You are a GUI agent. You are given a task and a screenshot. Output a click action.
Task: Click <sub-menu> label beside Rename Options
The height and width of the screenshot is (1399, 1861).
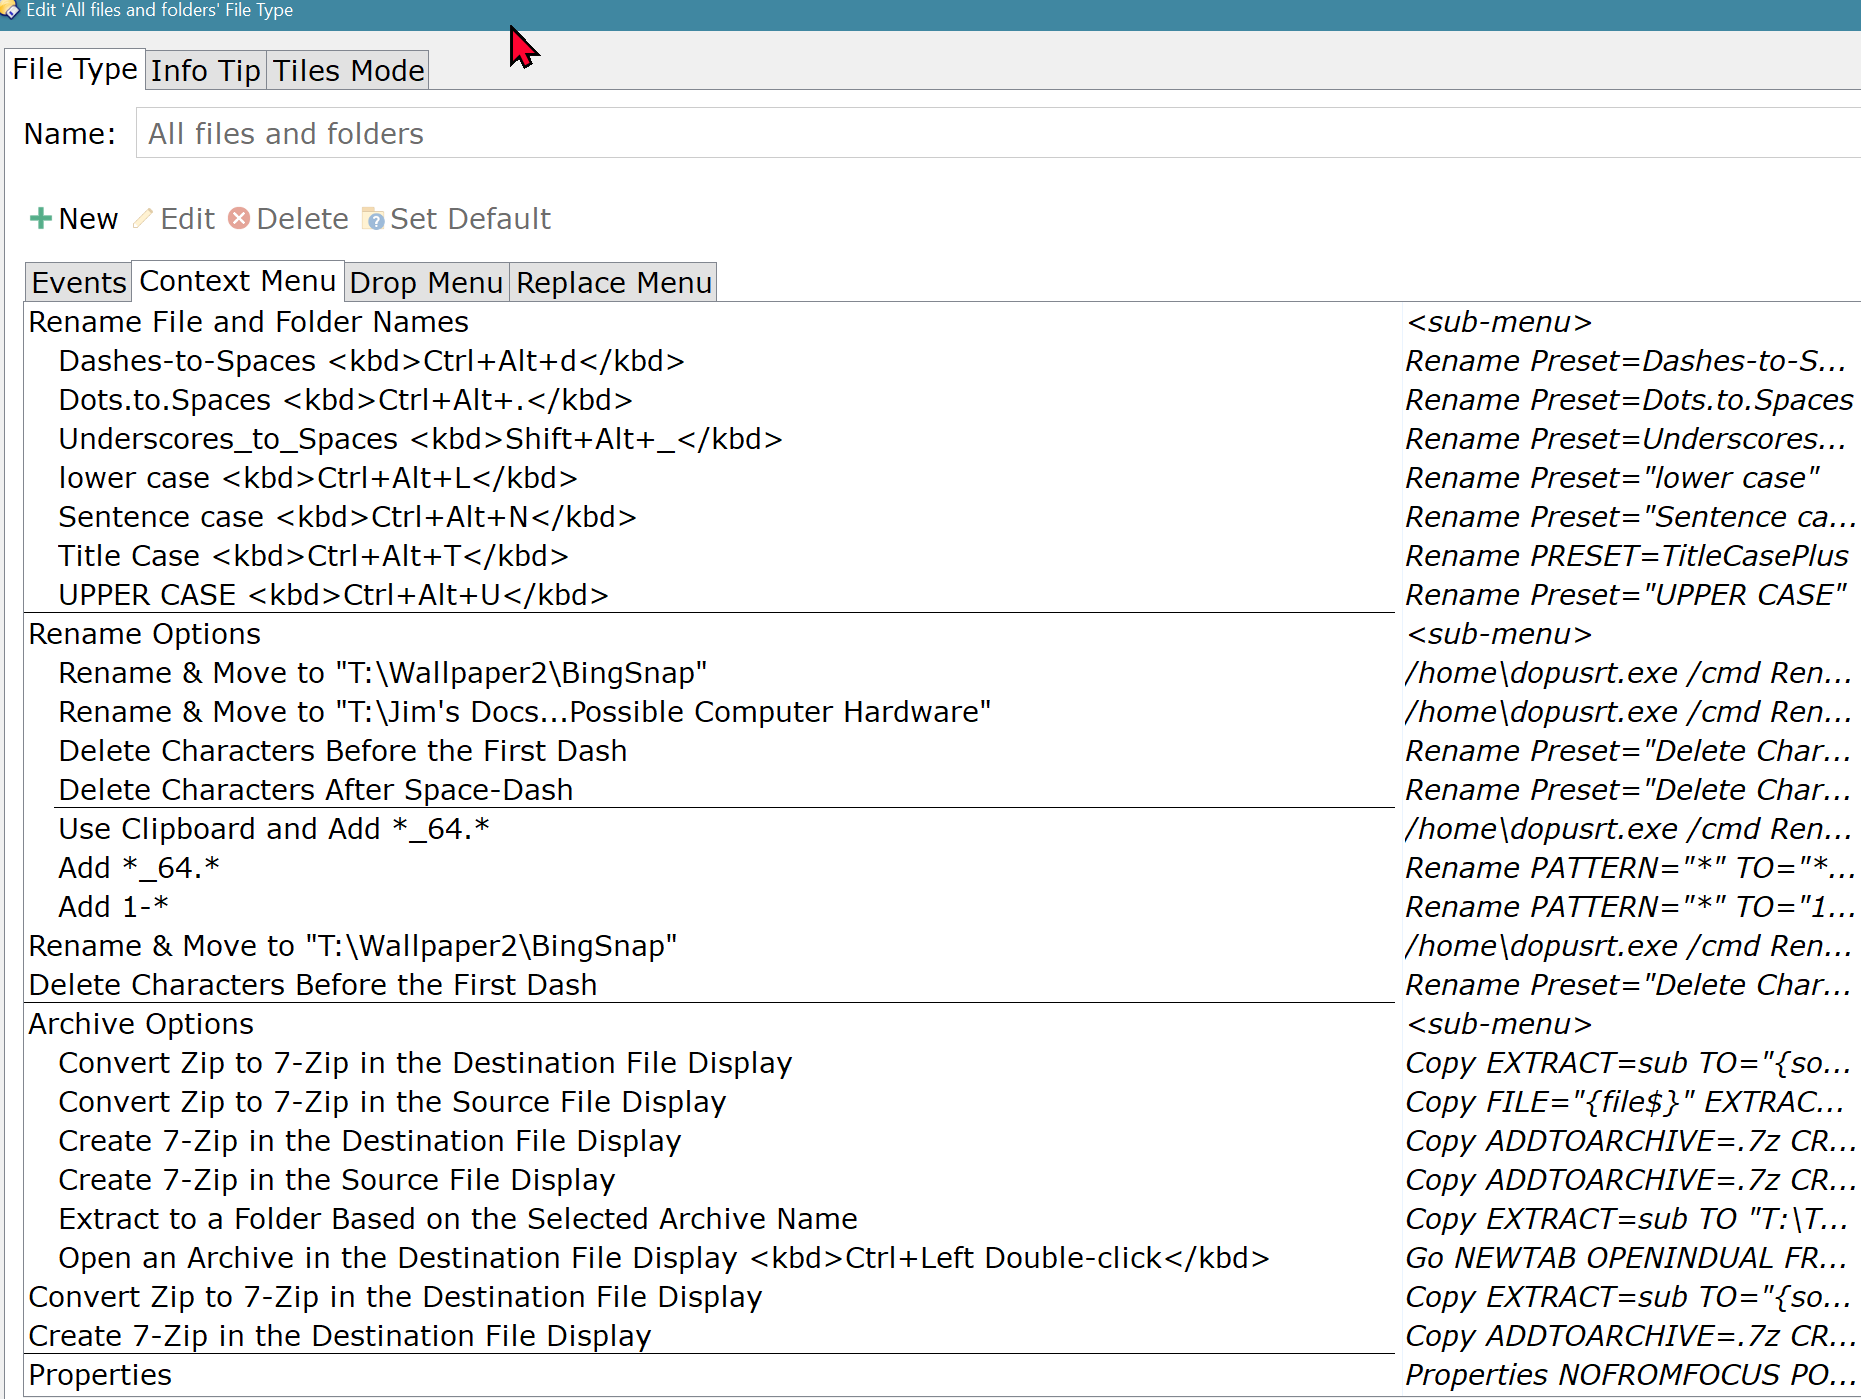[1498, 634]
